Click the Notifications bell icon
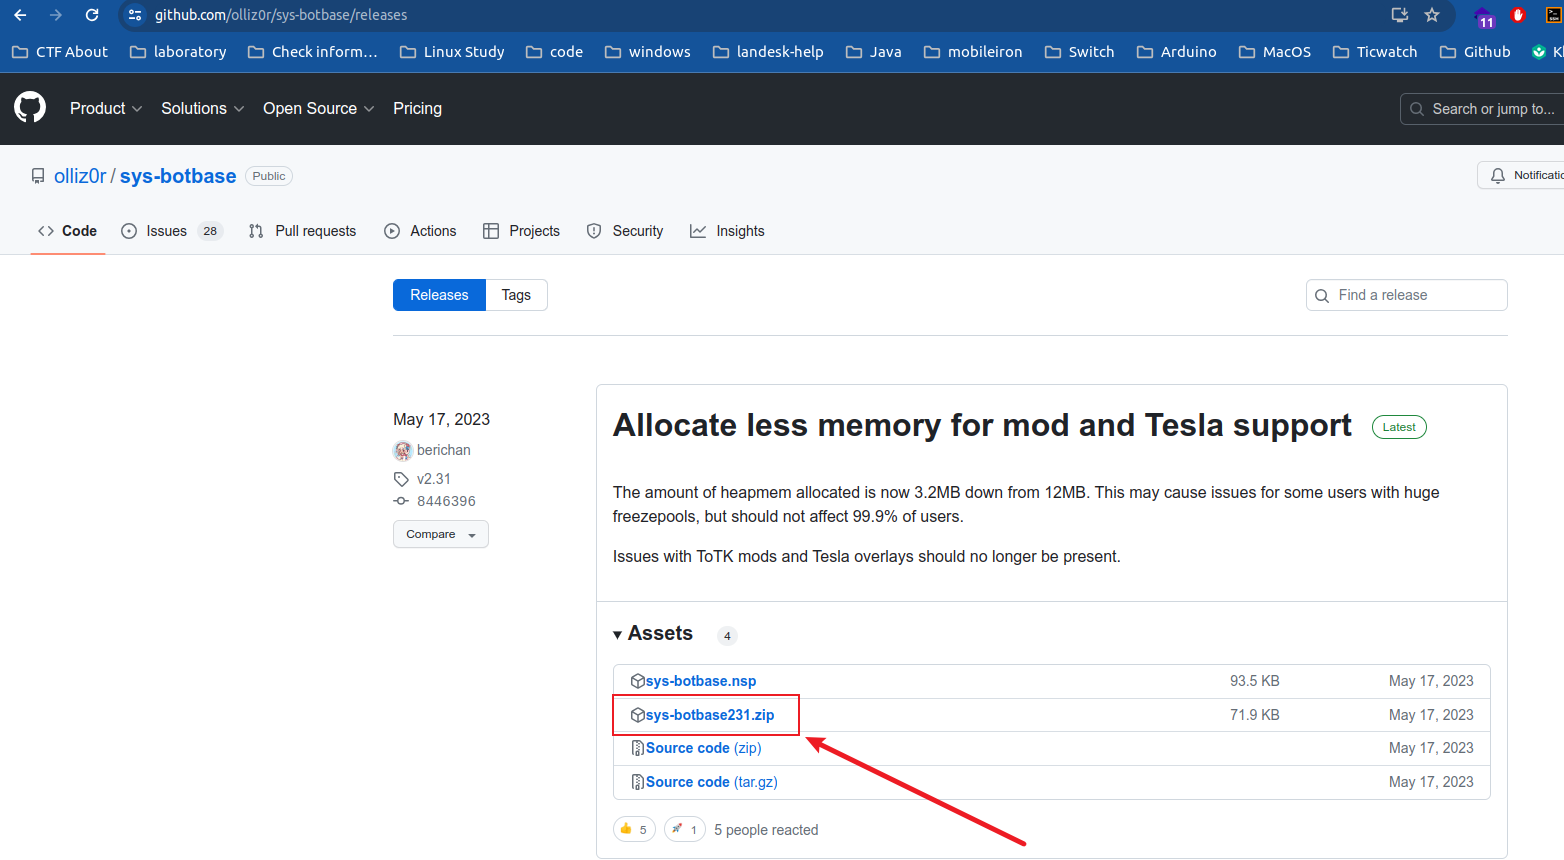 (x=1497, y=176)
